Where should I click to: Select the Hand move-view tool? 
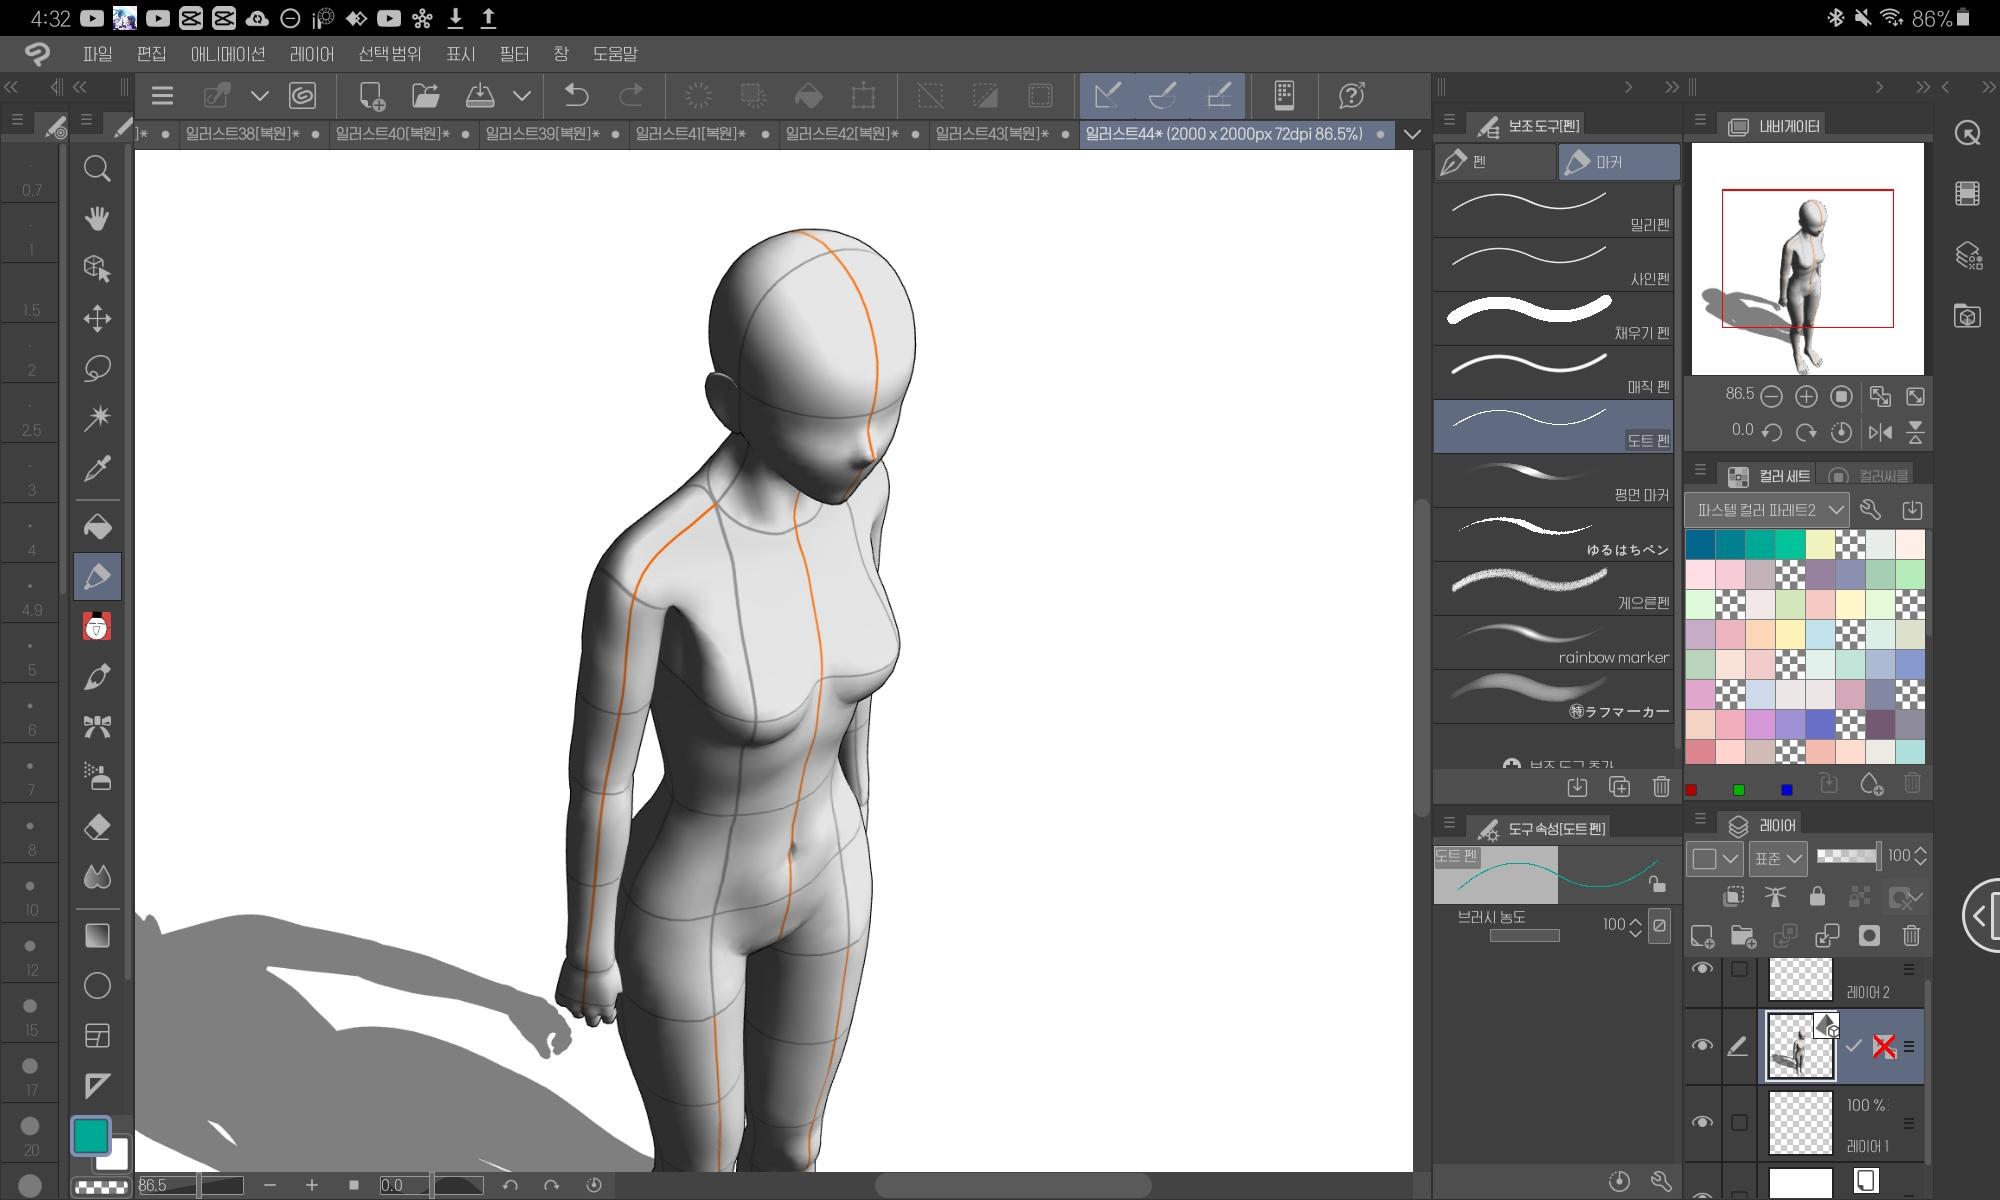pyautogui.click(x=97, y=219)
